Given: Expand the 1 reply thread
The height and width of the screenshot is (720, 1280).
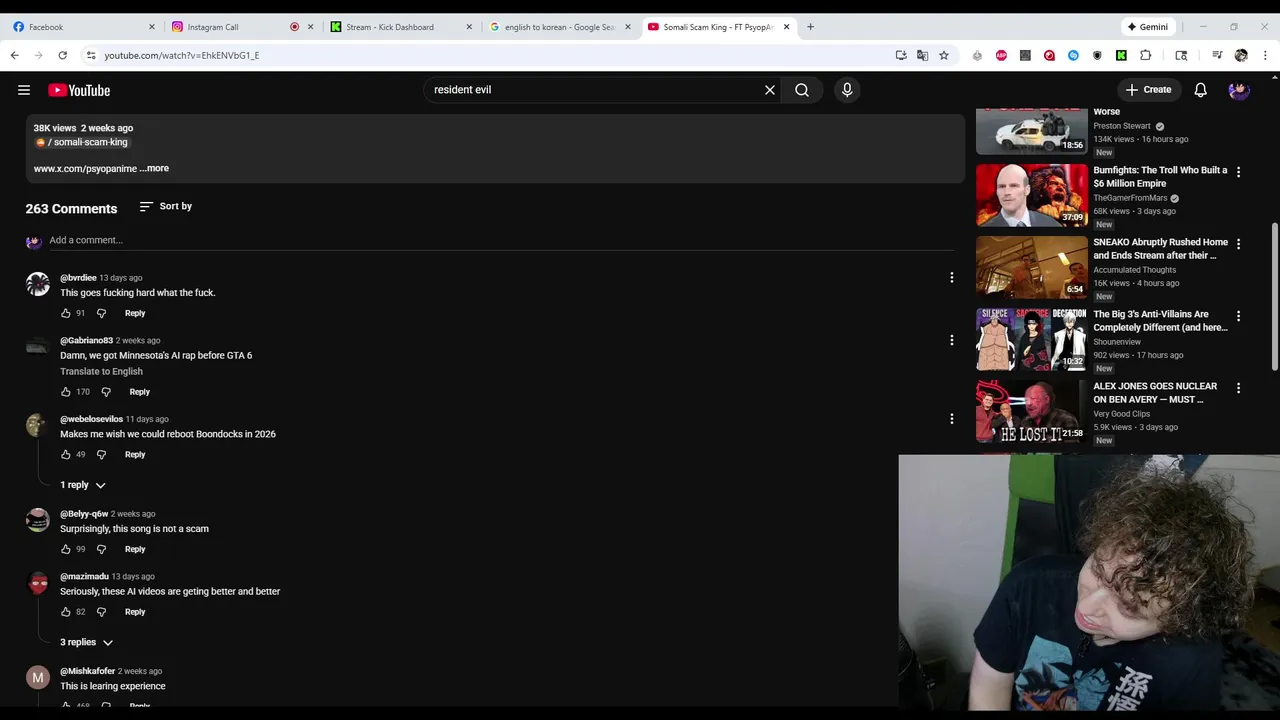Looking at the screenshot, I should tap(83, 485).
